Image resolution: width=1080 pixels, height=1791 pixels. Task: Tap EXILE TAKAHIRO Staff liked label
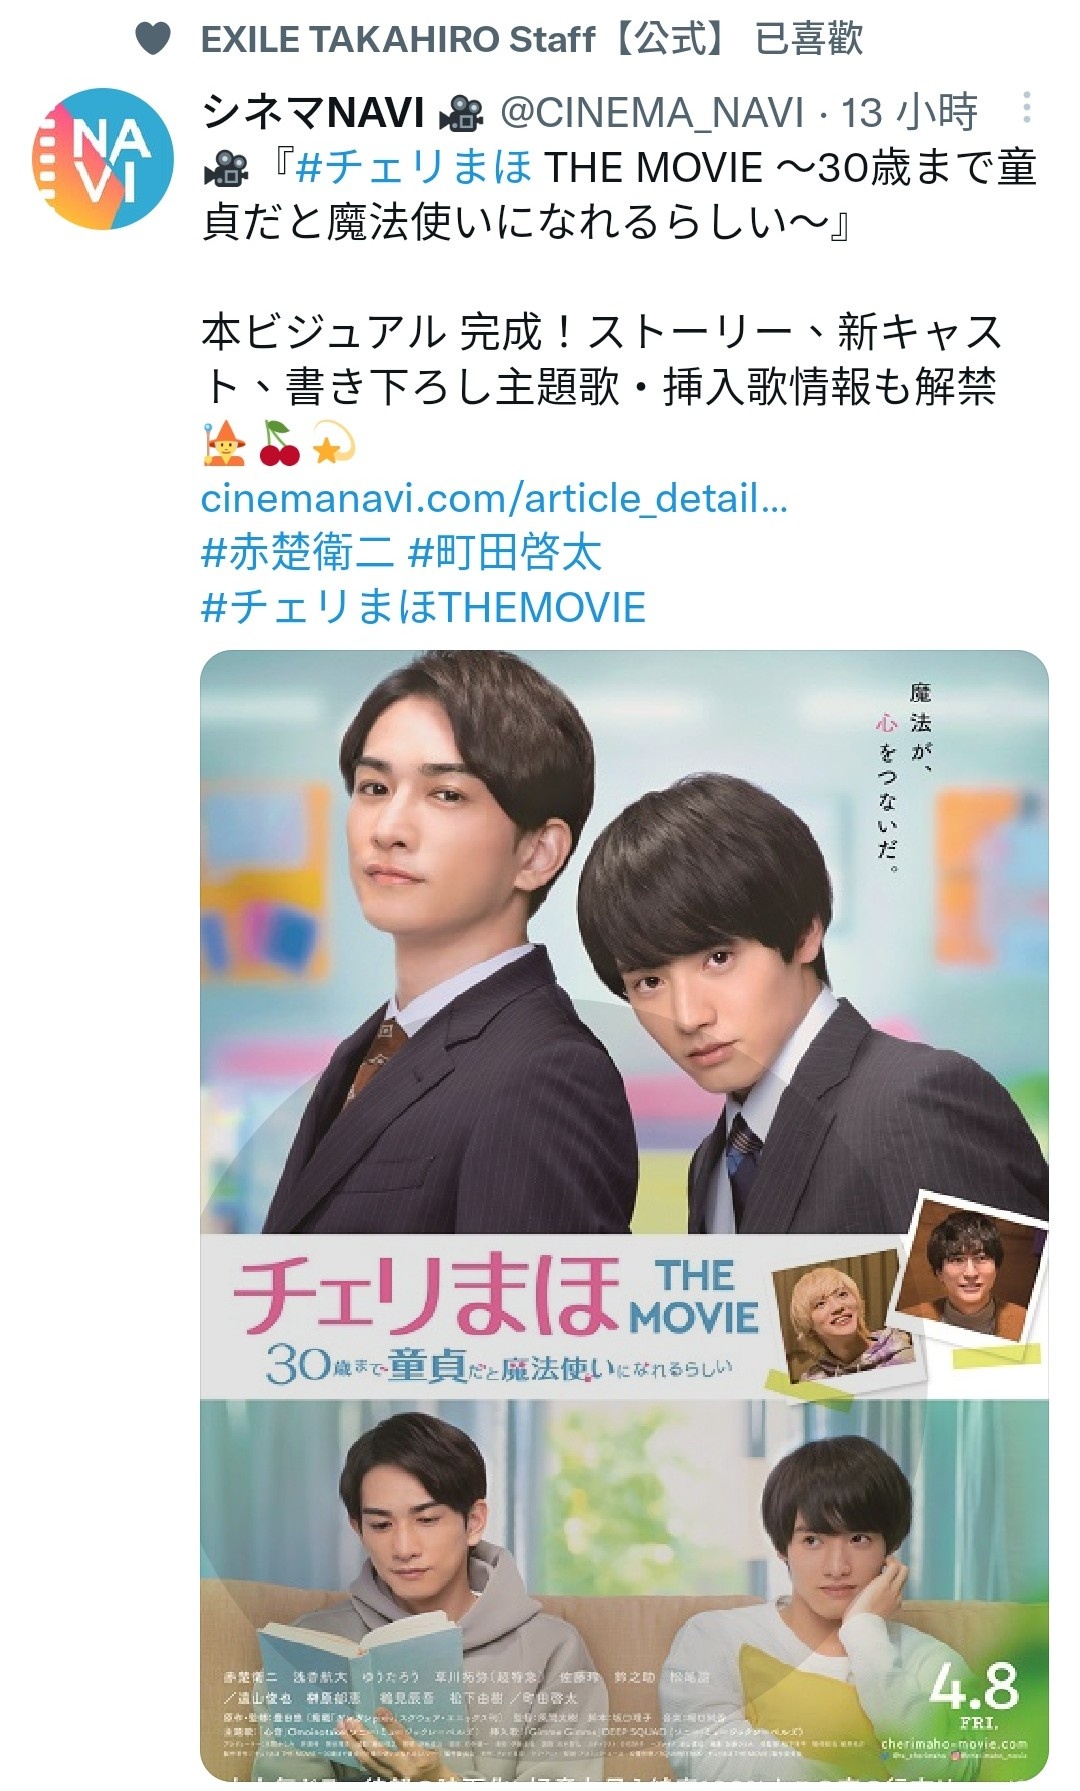pos(531,39)
